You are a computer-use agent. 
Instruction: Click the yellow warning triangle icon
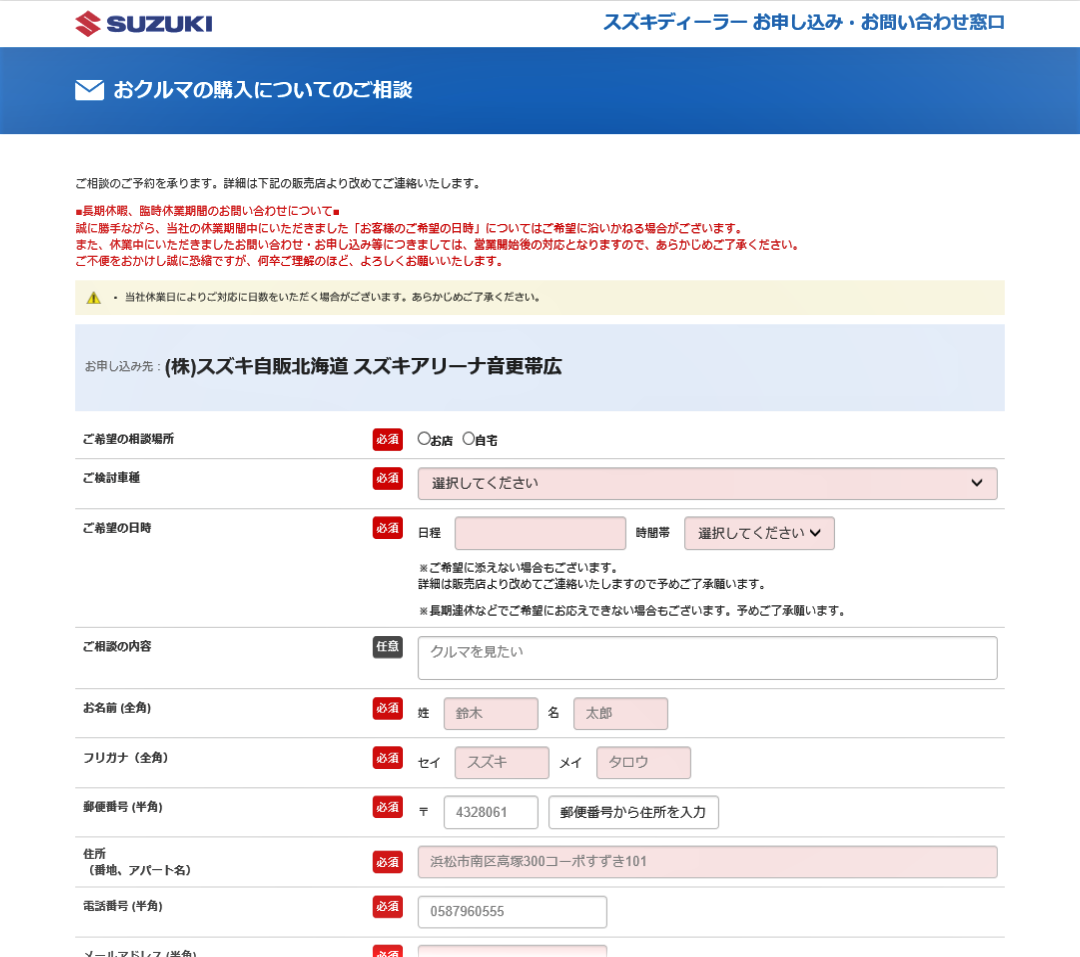coord(94,298)
